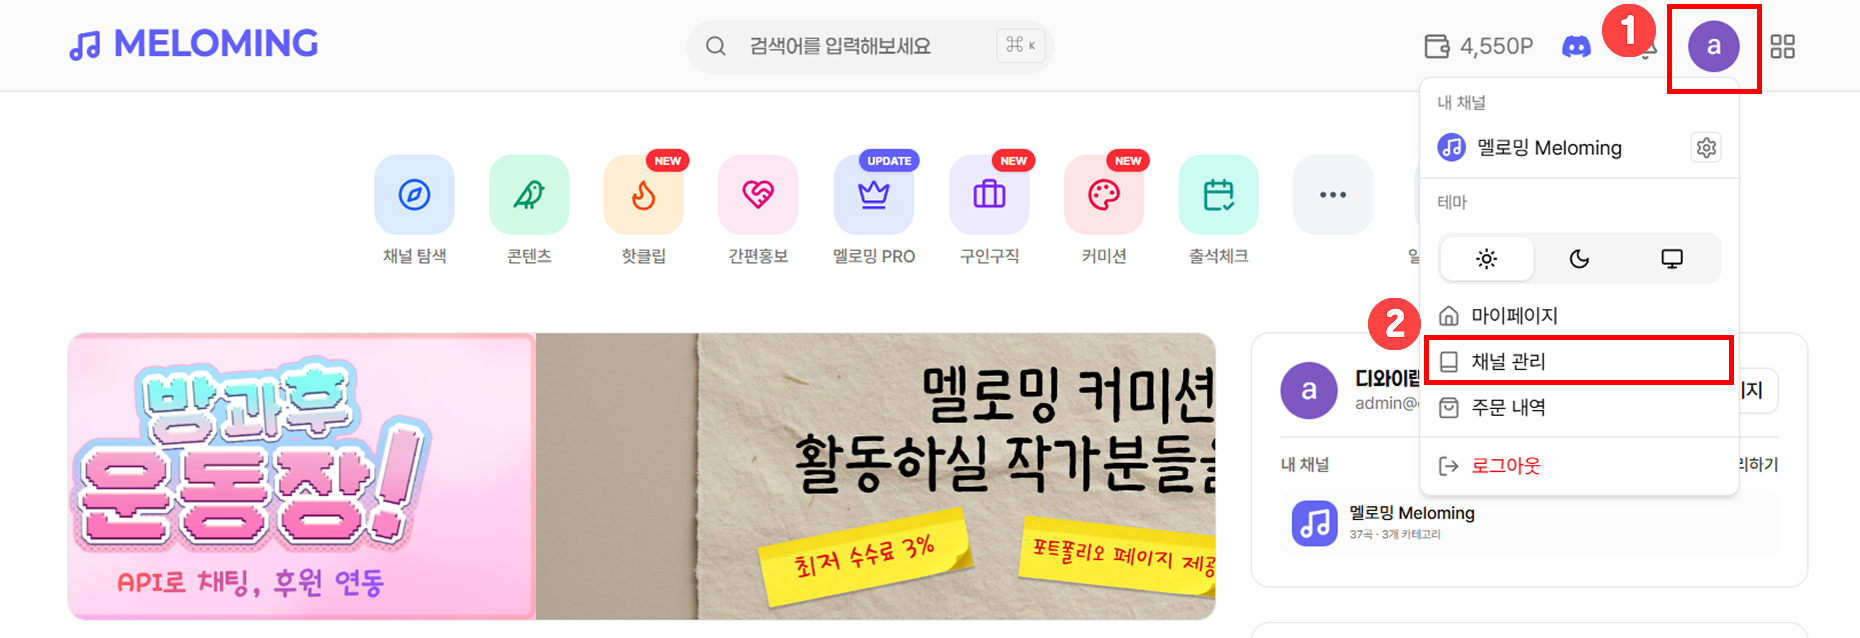Open the 커미션 palette icon
Viewport: 1860px width, 638px height.
coord(1104,194)
